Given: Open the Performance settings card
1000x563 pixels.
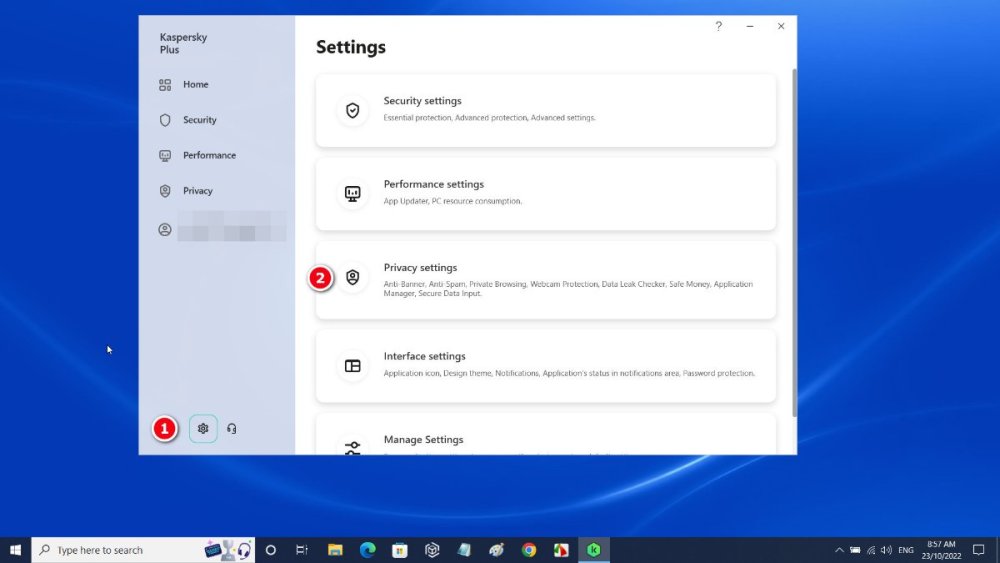Looking at the screenshot, I should pyautogui.click(x=546, y=194).
